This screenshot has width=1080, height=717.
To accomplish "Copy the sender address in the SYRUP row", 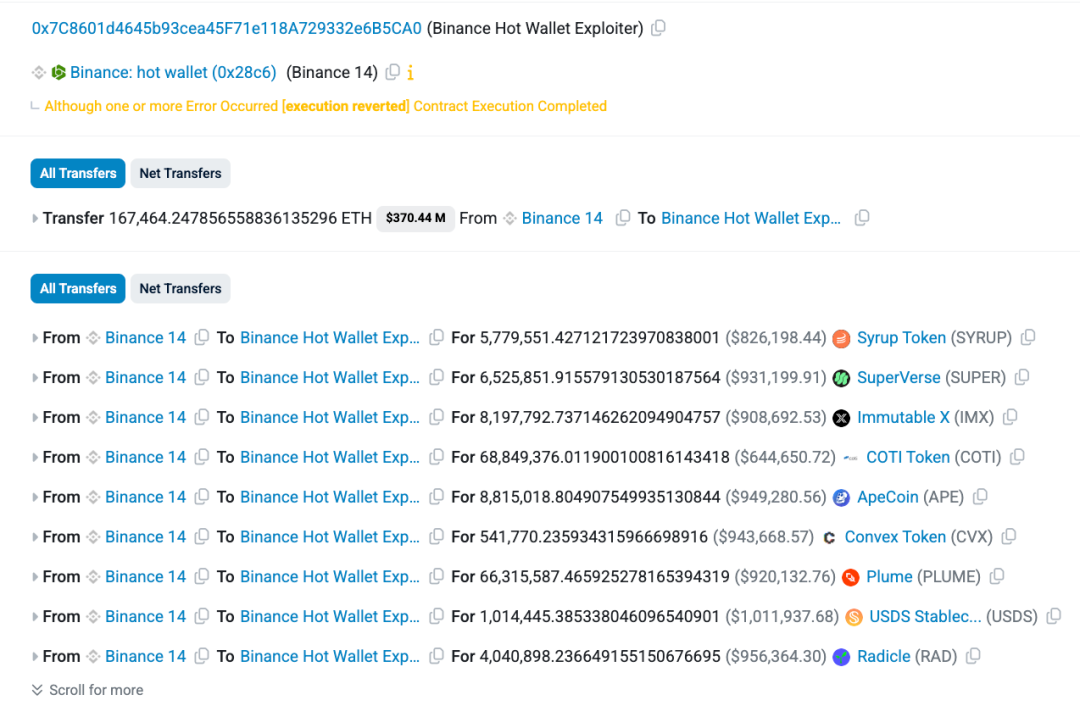I will 202,337.
